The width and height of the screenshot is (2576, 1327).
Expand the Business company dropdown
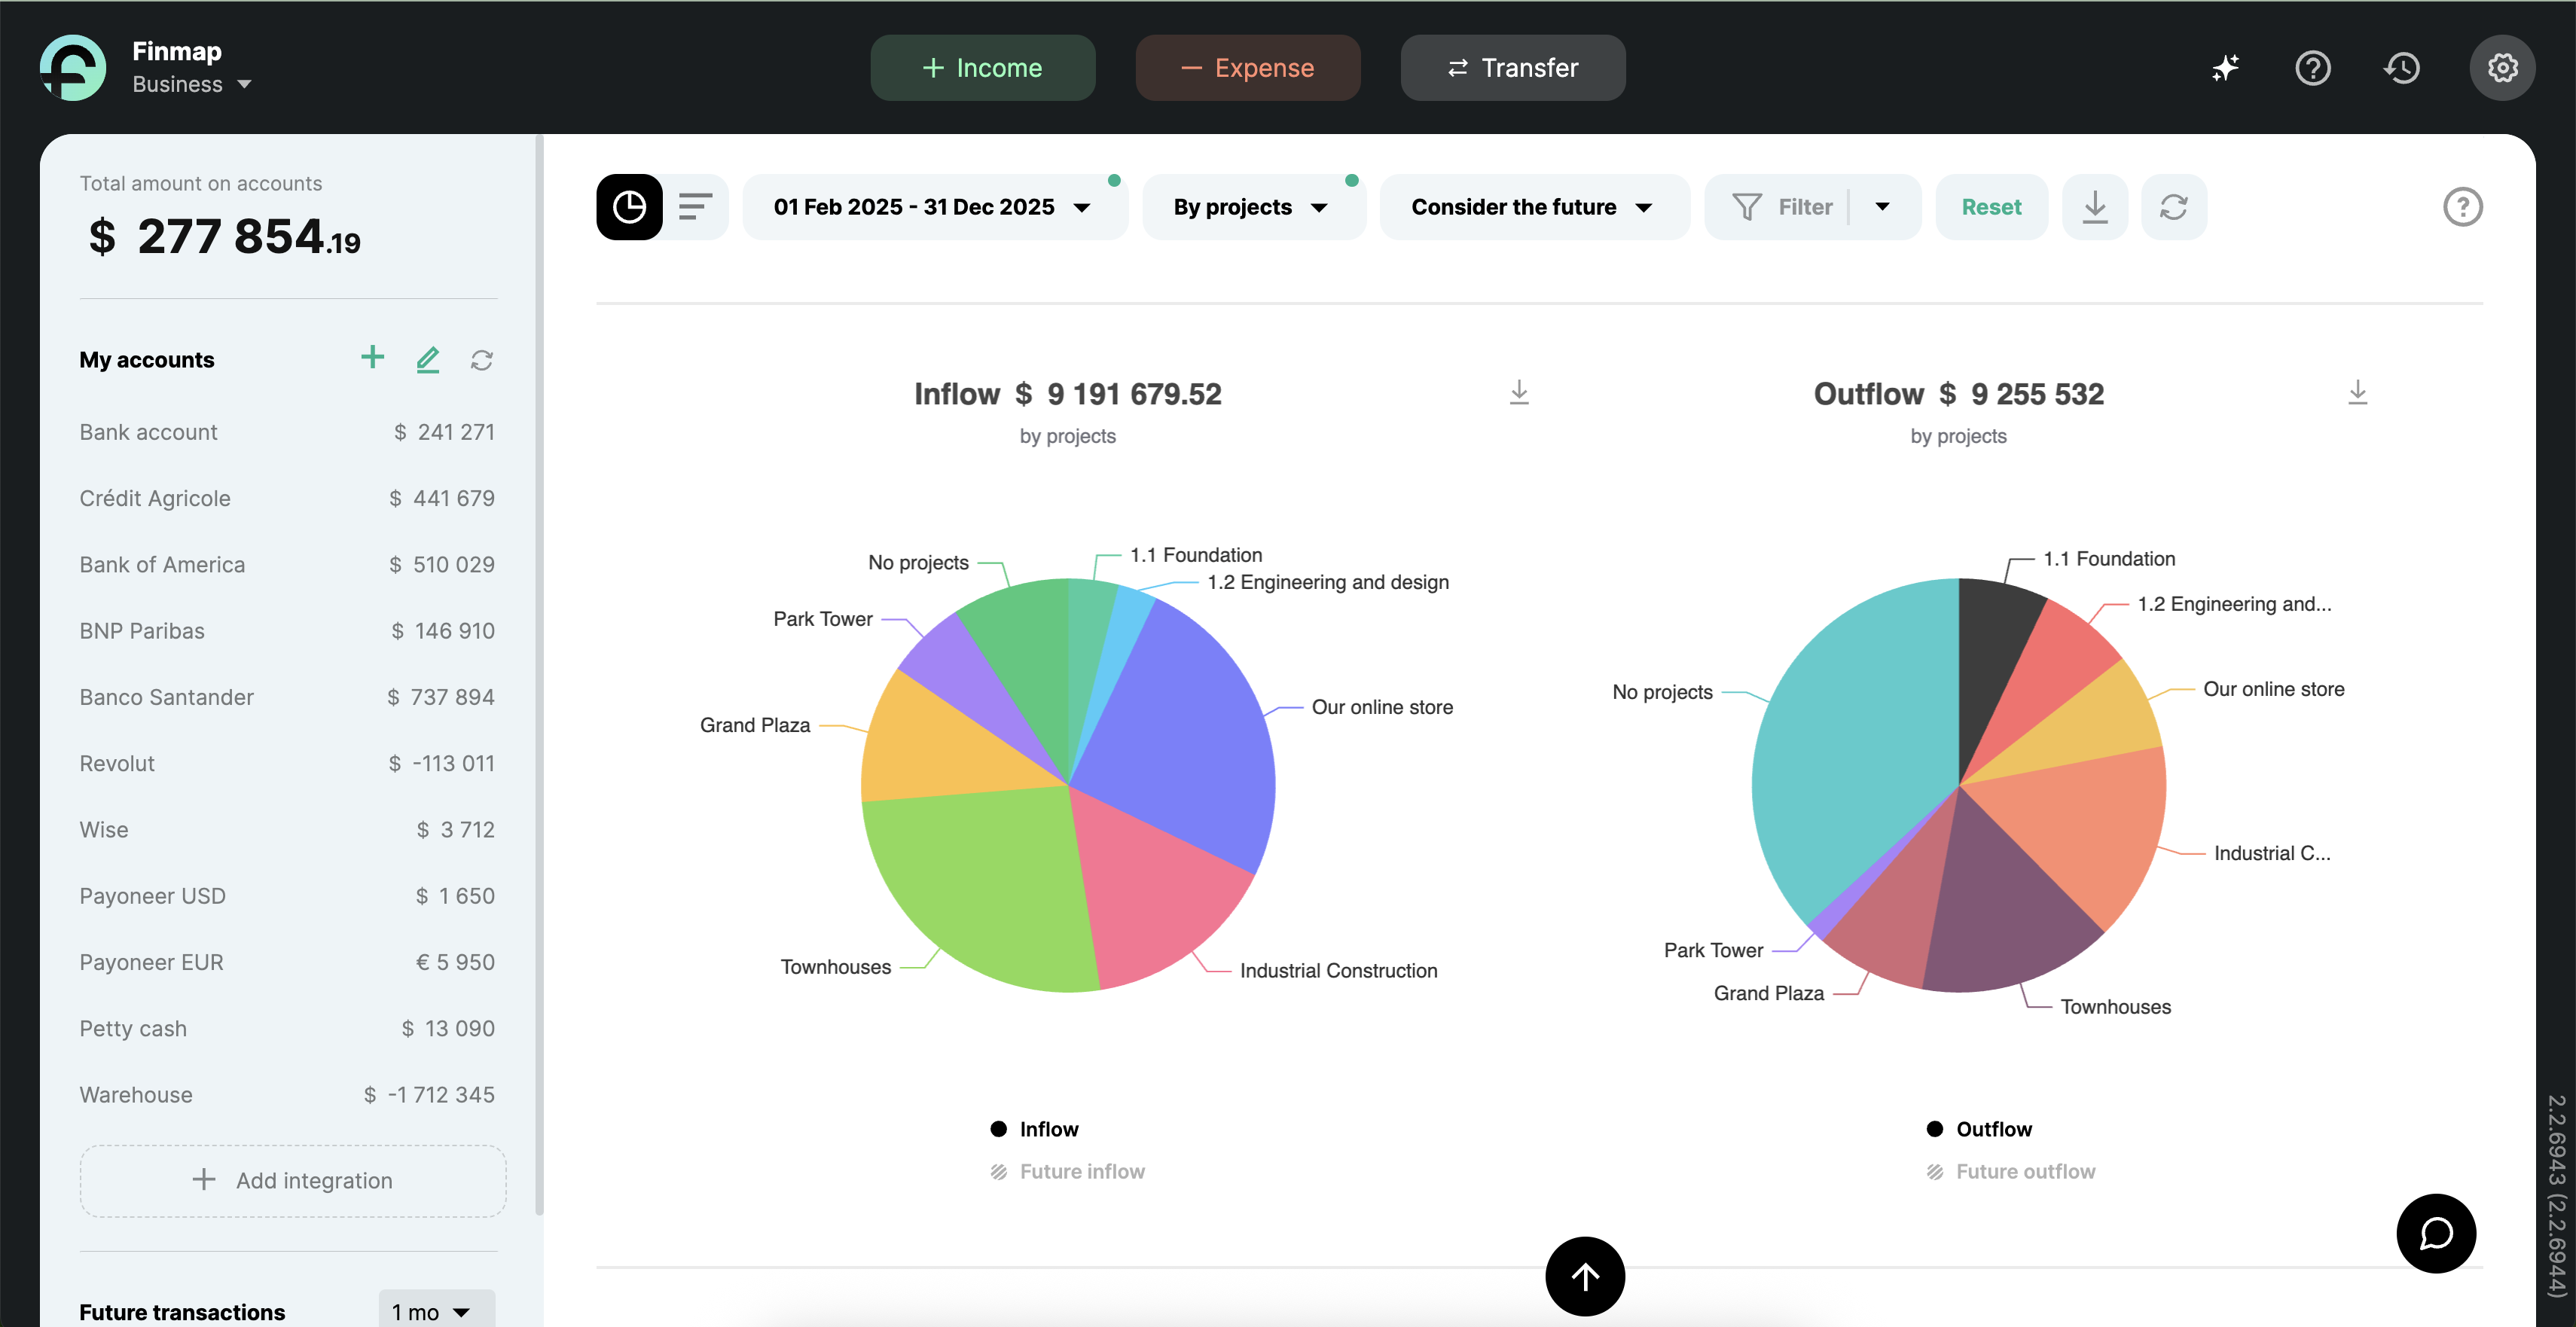tap(192, 84)
